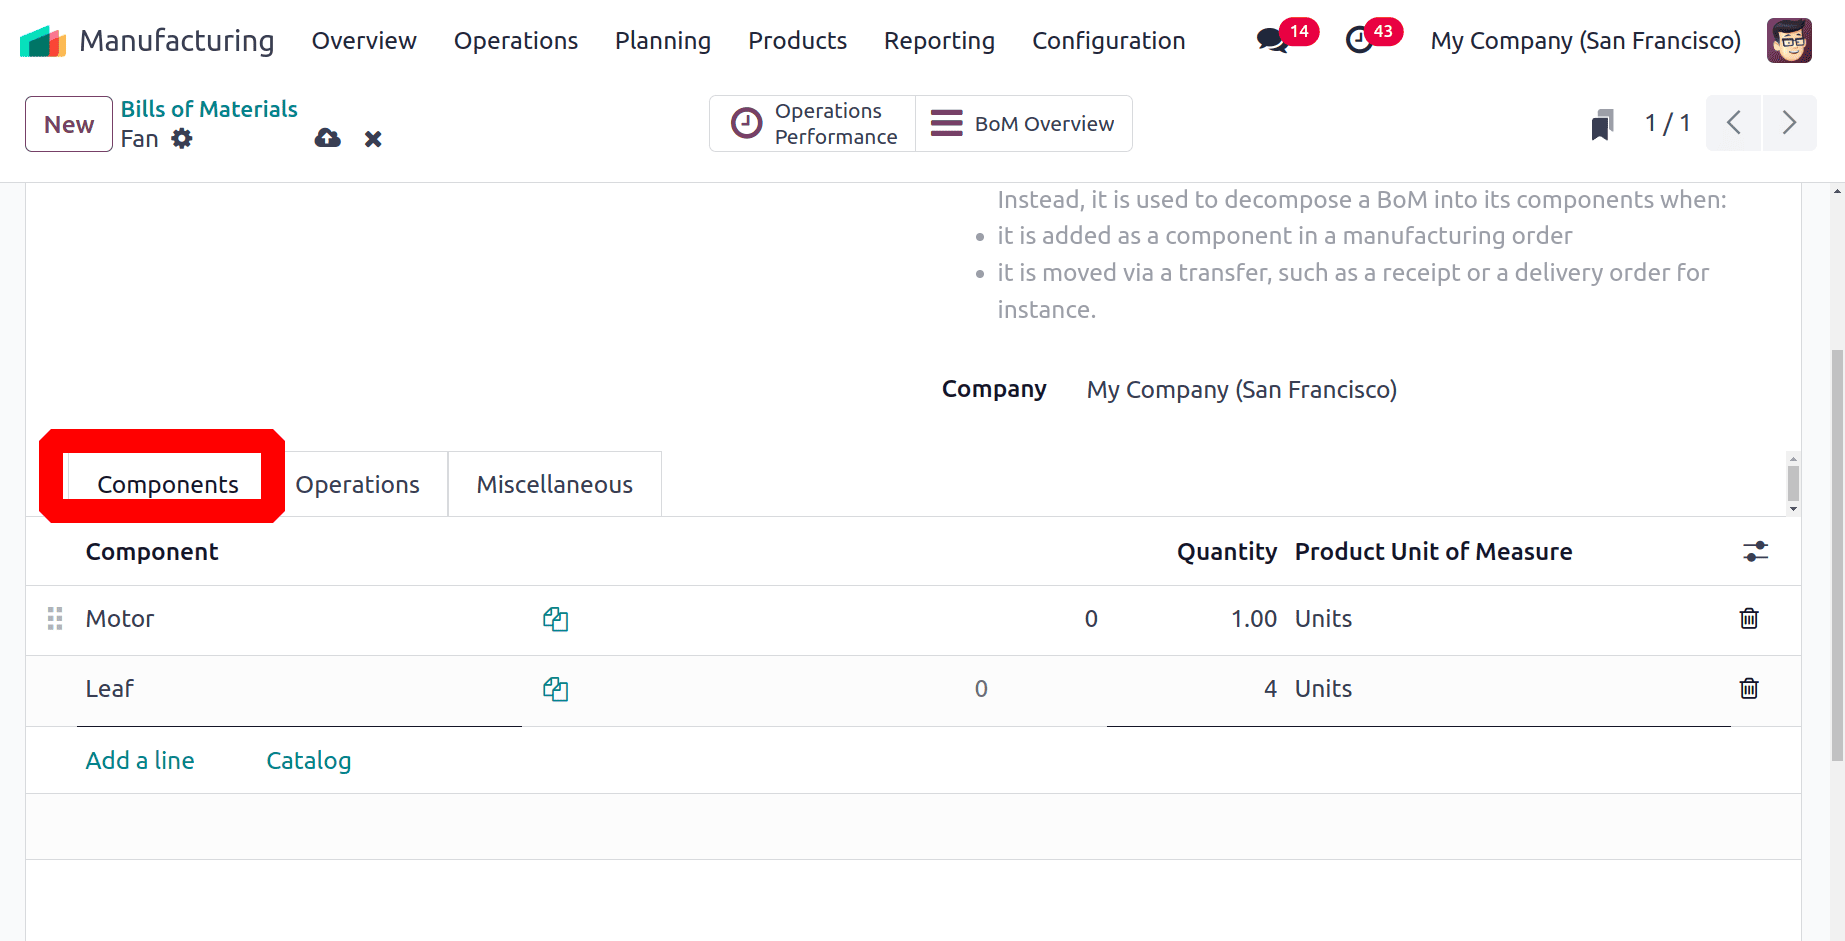Click the gear icon next to Fan

point(181,139)
